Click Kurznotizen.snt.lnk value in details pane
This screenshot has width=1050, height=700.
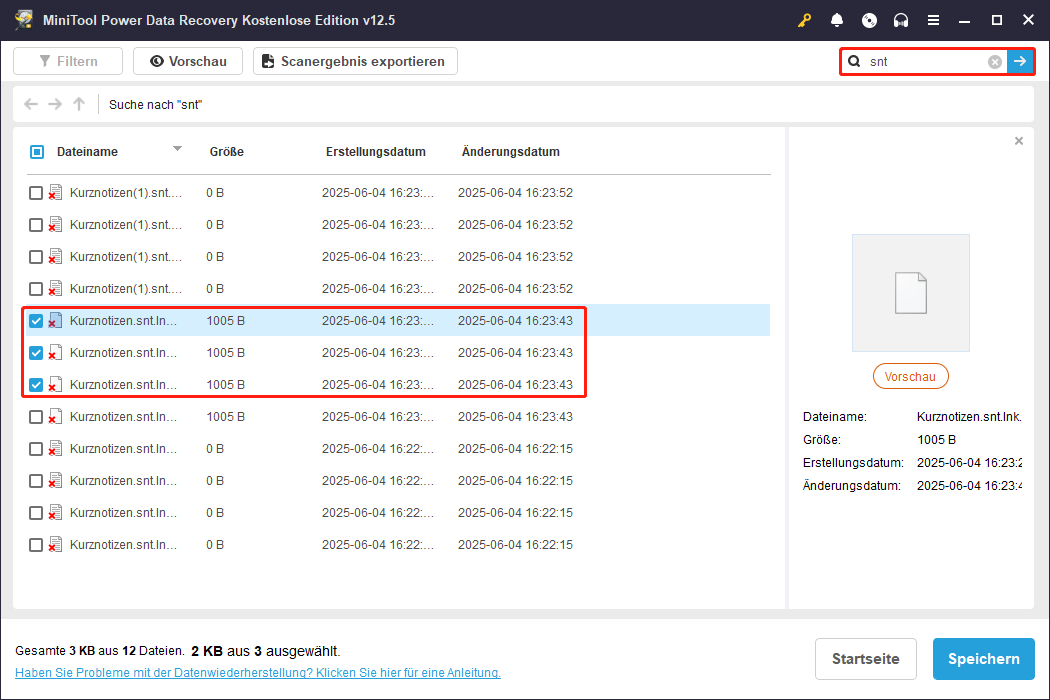(969, 417)
